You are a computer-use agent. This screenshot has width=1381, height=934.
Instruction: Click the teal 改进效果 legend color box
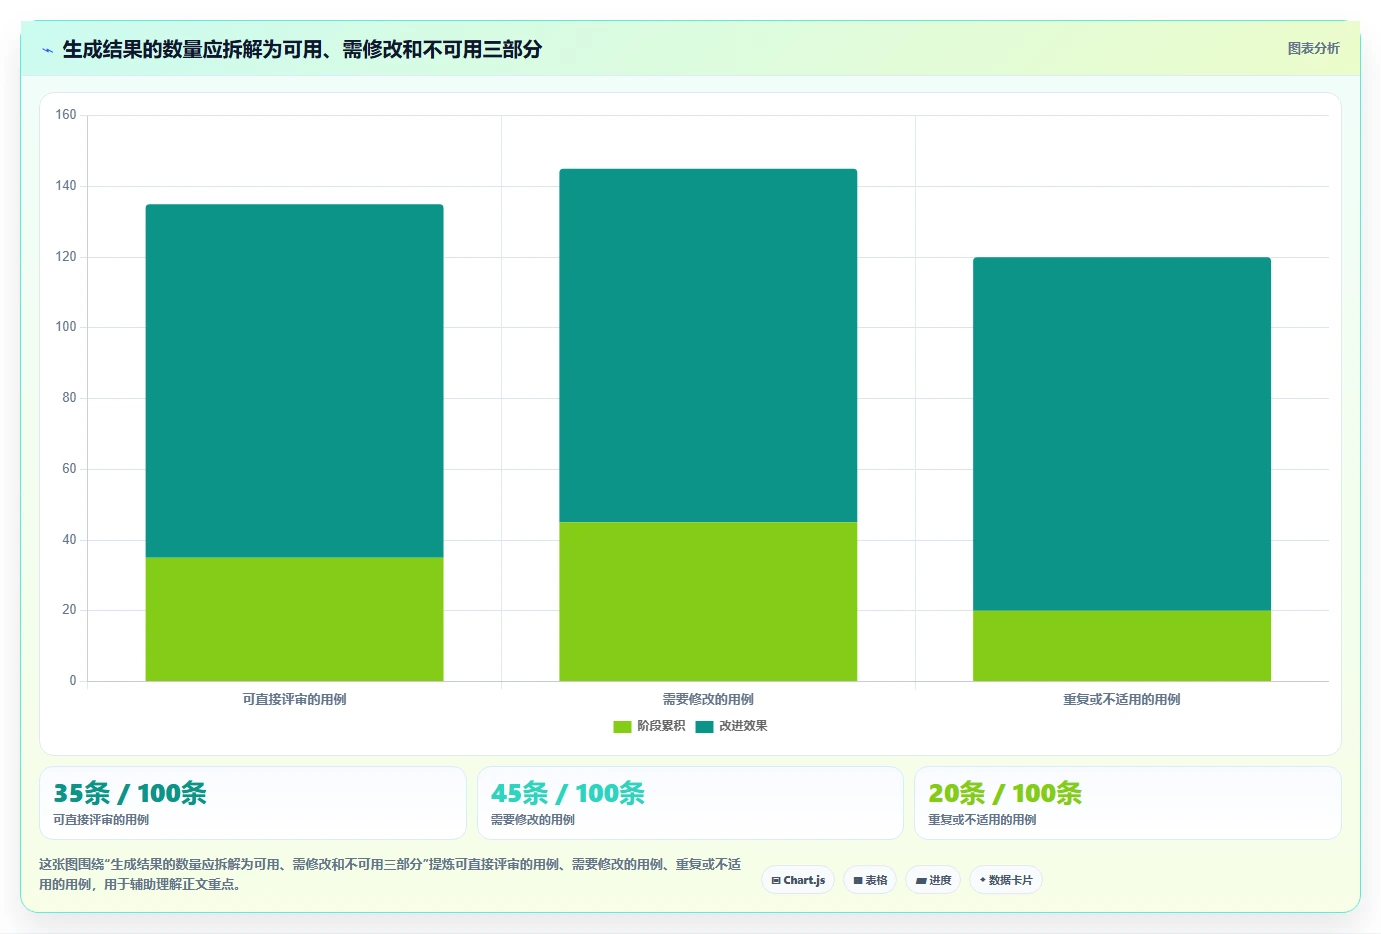click(x=704, y=727)
